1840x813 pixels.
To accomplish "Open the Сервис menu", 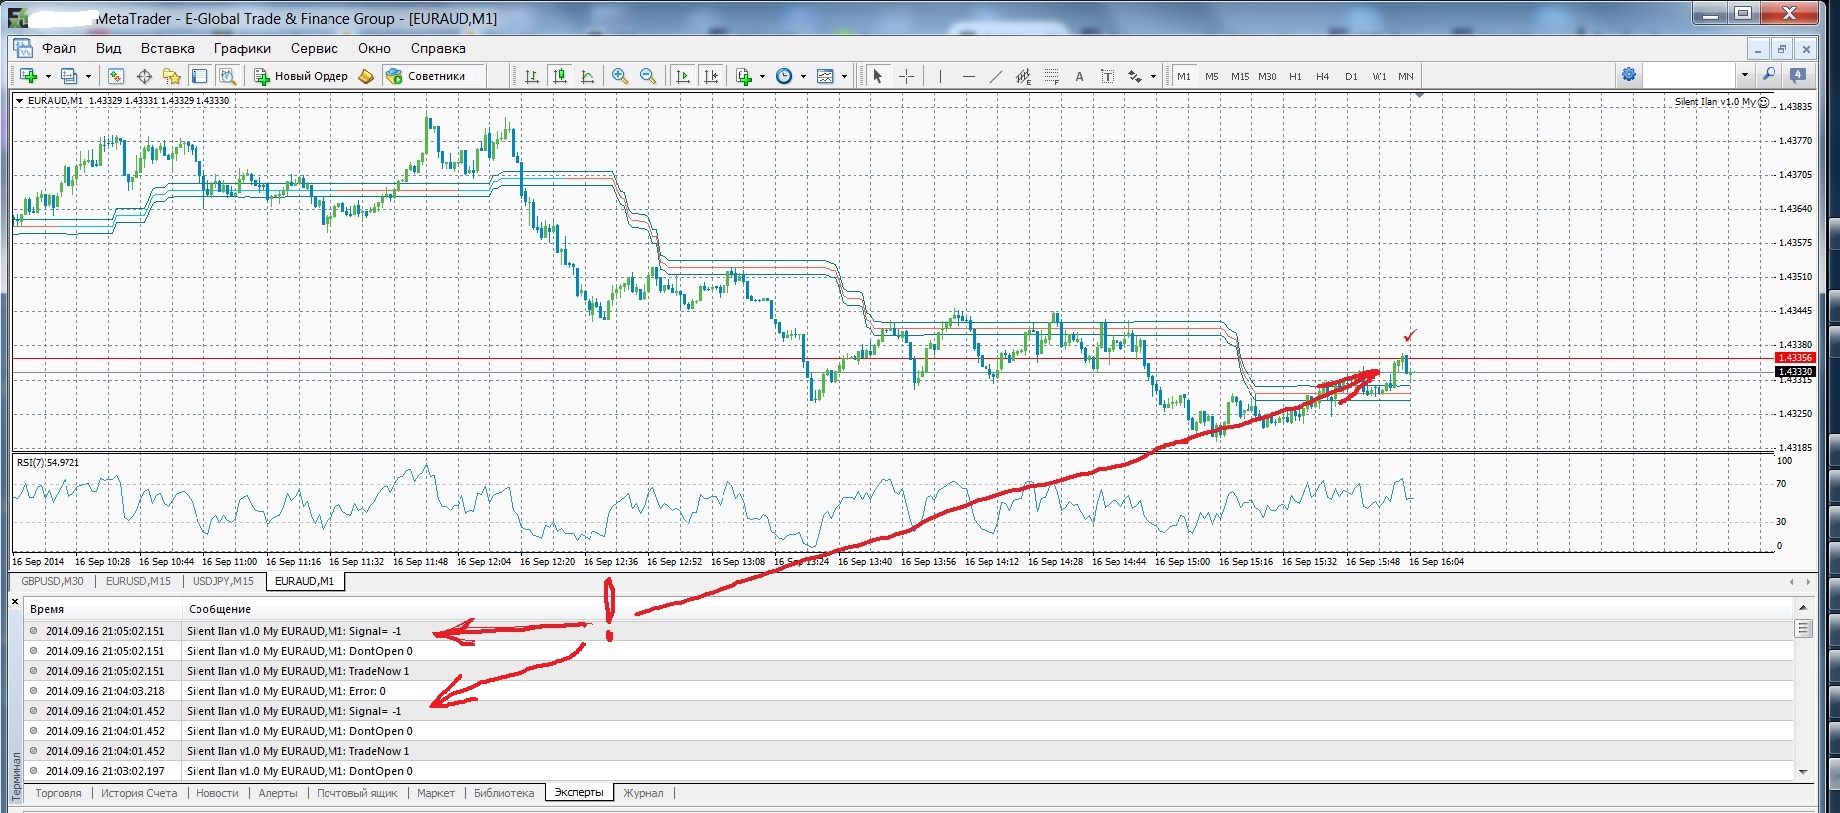I will coord(314,48).
